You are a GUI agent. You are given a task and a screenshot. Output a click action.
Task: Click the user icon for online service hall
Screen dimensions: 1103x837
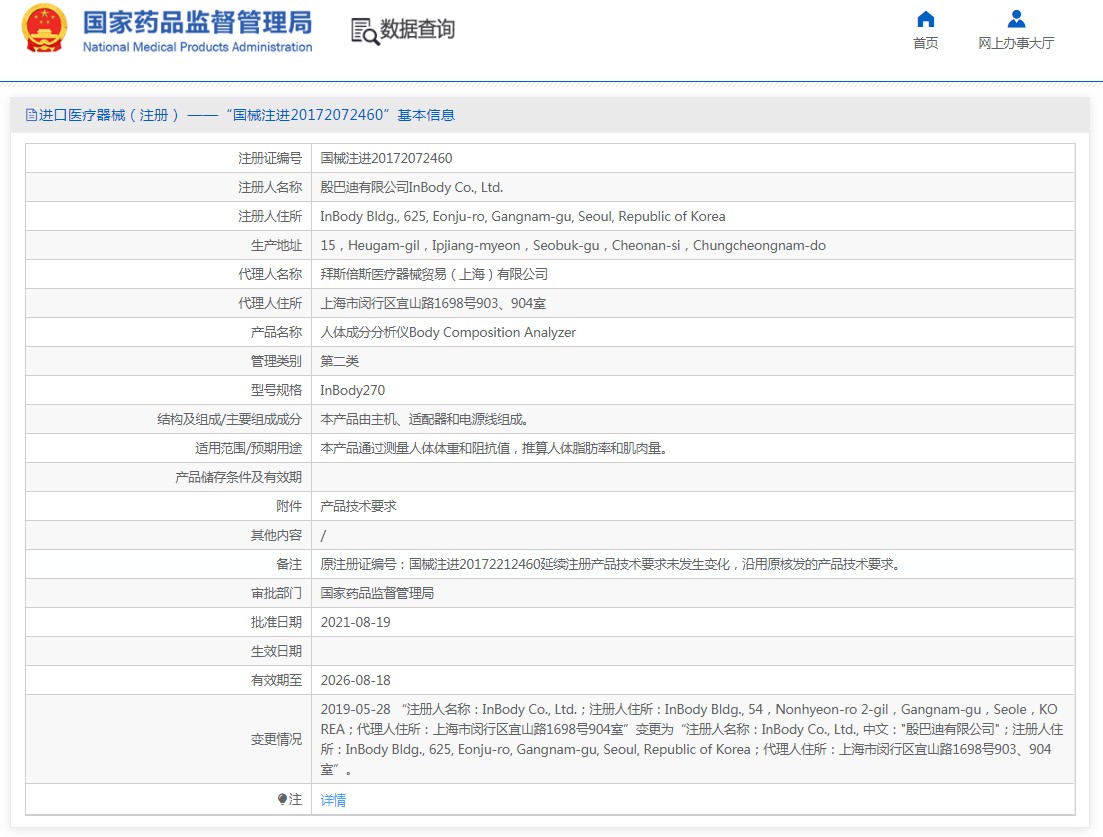point(1015,19)
